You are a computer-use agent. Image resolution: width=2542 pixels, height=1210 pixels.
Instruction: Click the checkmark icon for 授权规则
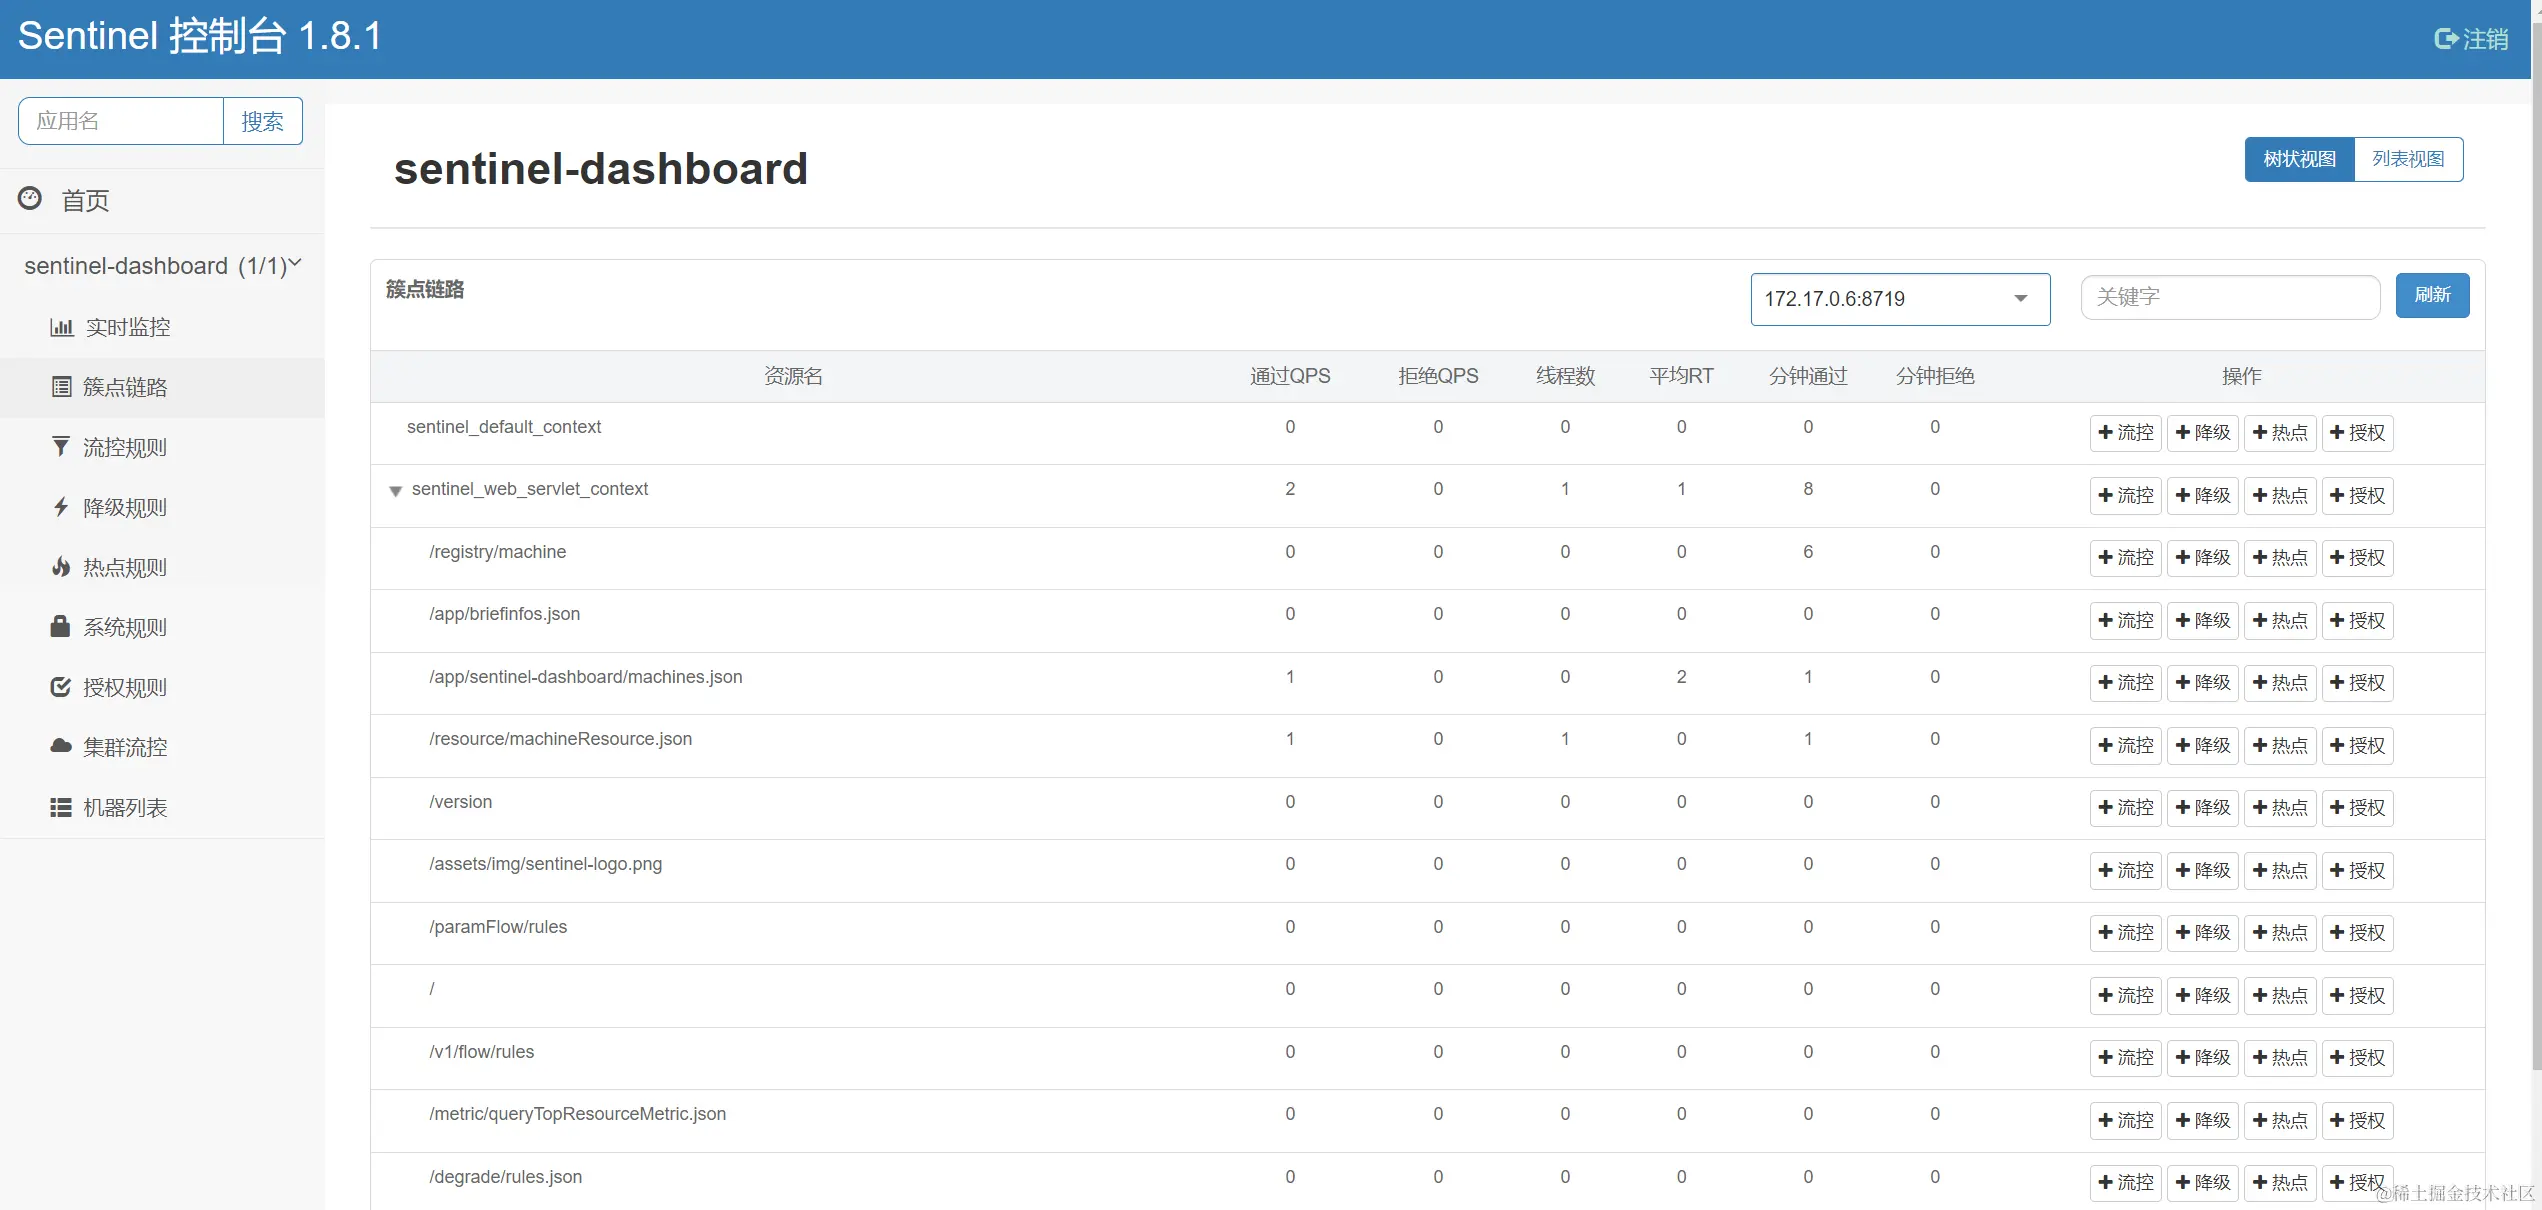pos(61,687)
